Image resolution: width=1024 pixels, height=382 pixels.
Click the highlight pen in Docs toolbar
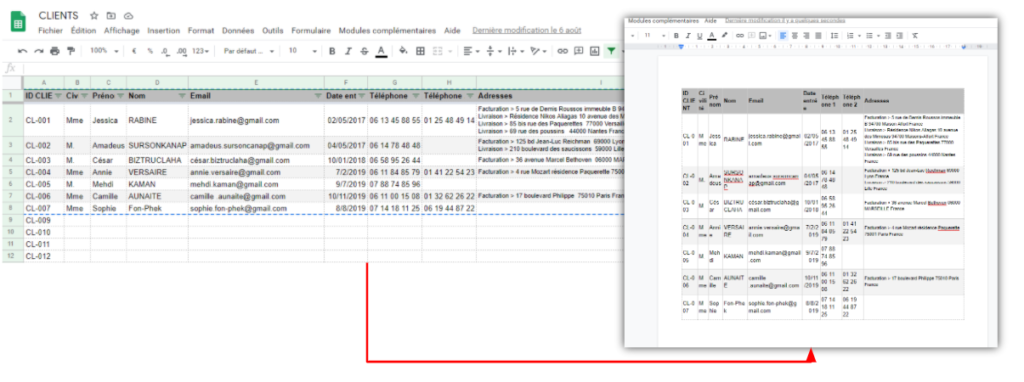724,35
